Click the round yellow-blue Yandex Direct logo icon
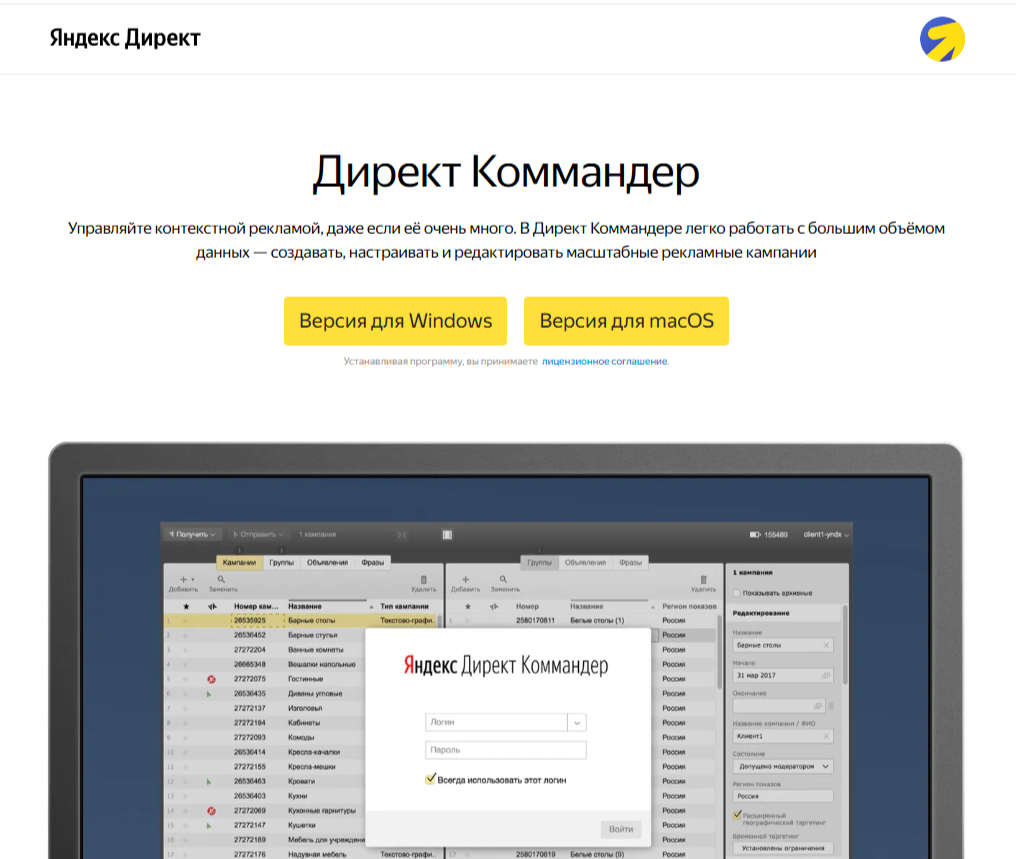This screenshot has width=1016, height=859. 942,39
